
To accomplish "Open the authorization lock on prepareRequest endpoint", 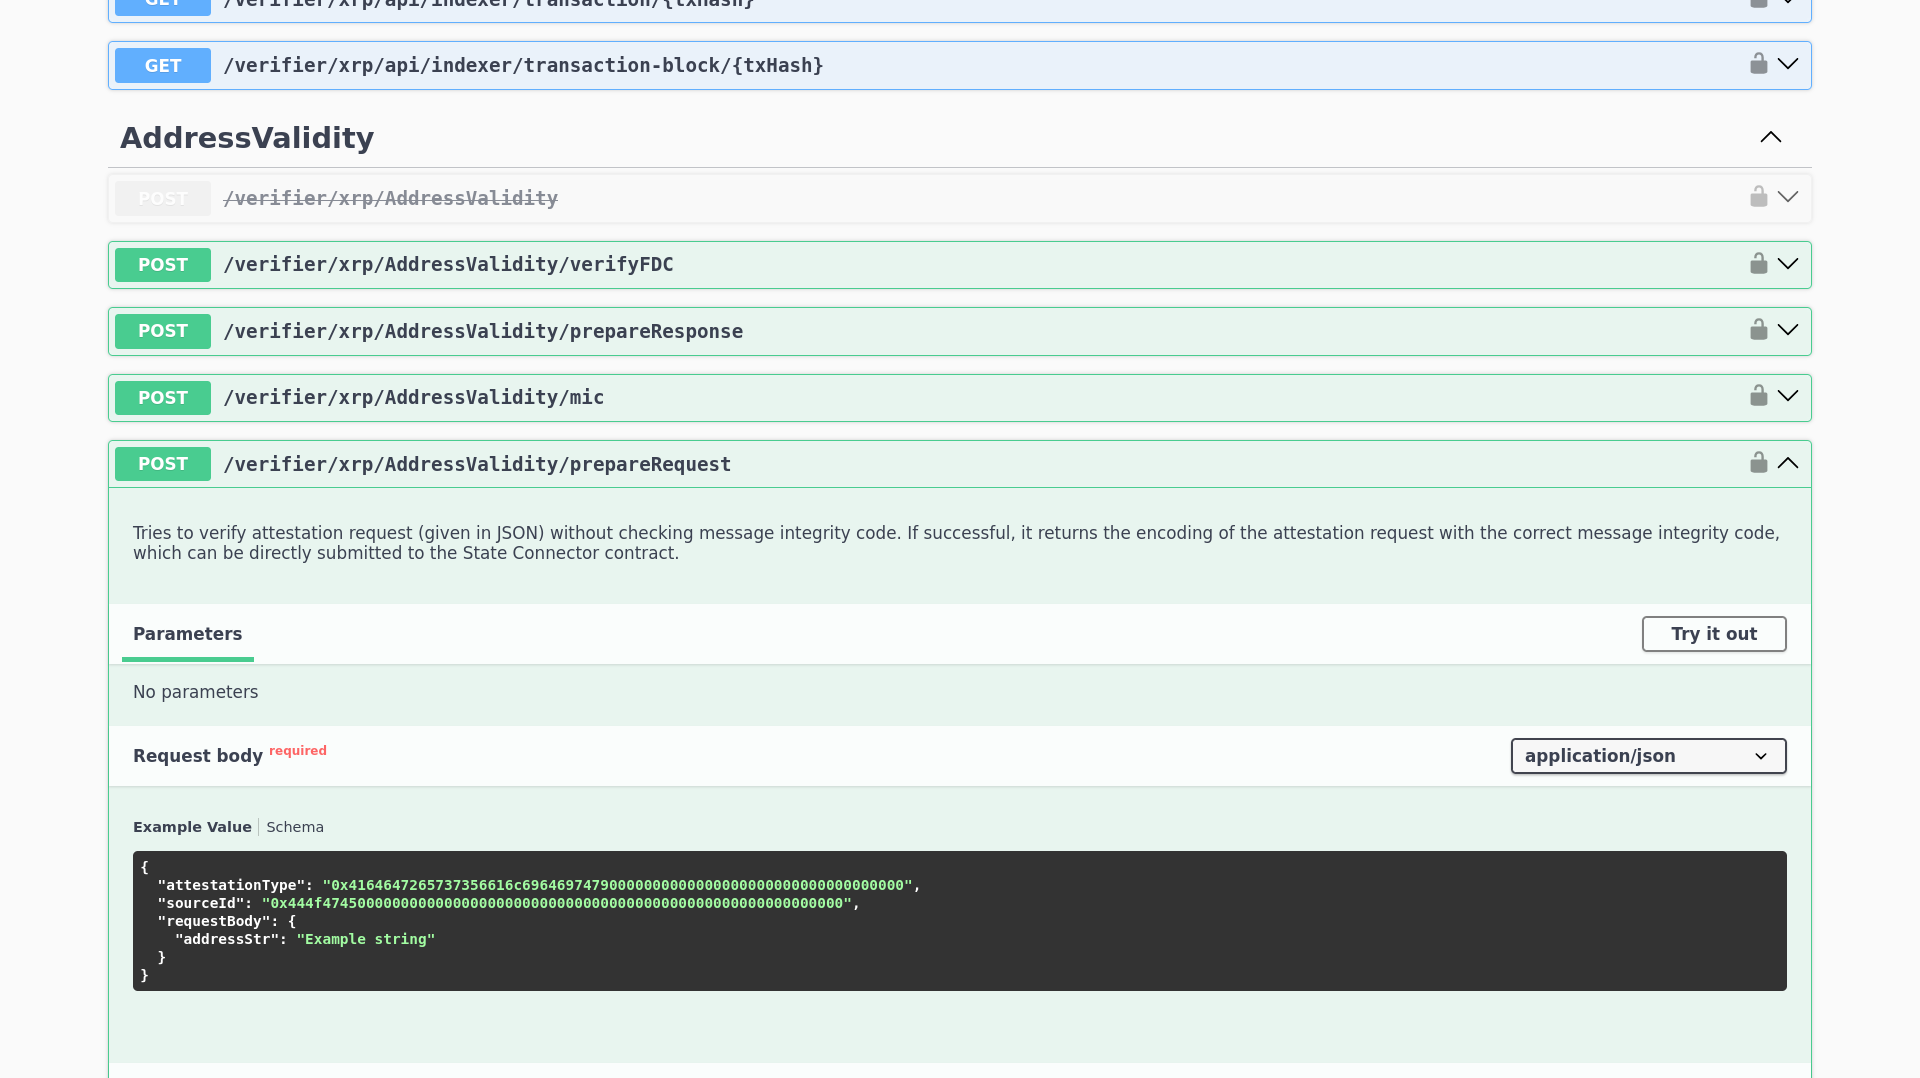I will coord(1758,462).
